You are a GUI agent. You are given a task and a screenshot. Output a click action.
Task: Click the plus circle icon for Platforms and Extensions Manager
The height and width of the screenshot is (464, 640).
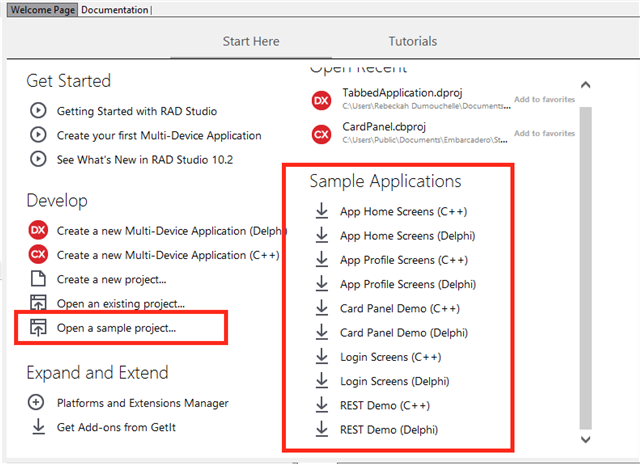coord(36,402)
